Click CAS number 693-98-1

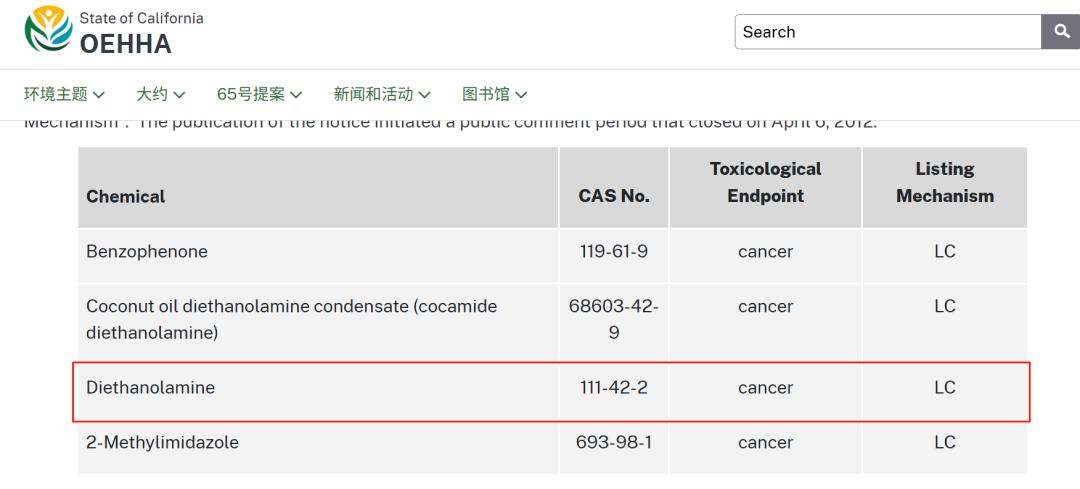pyautogui.click(x=614, y=442)
